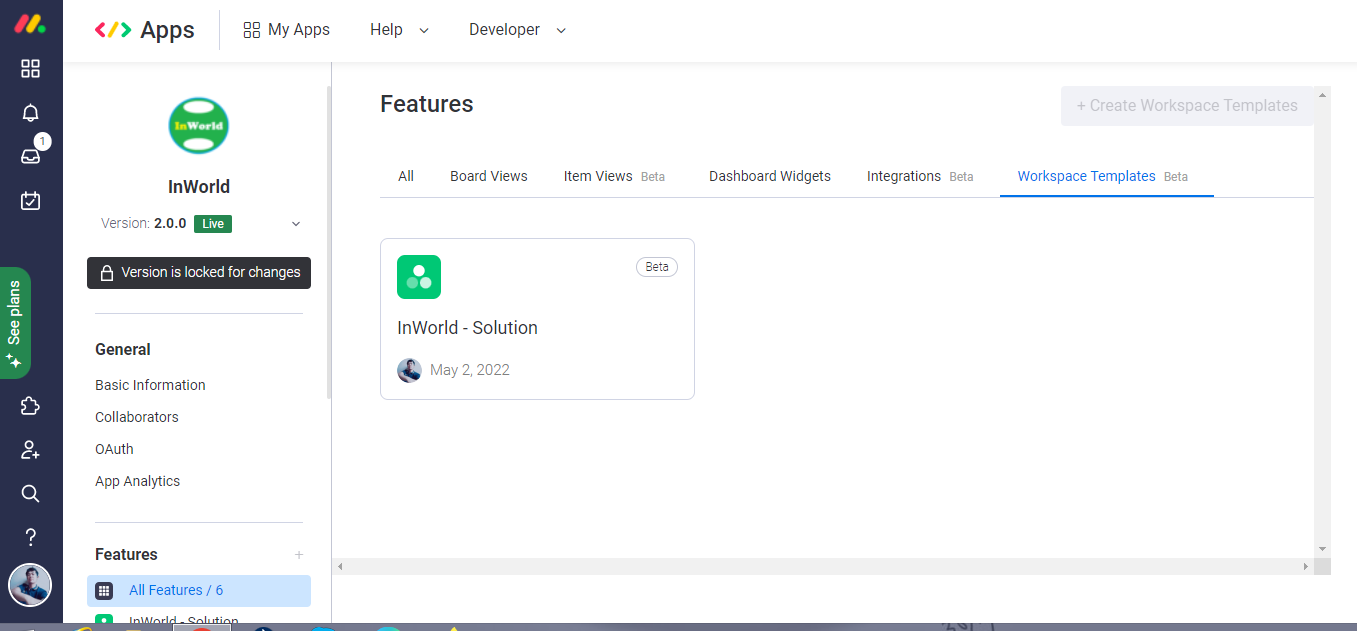
Task: Click the Beta badge on the card
Action: pyautogui.click(x=657, y=267)
